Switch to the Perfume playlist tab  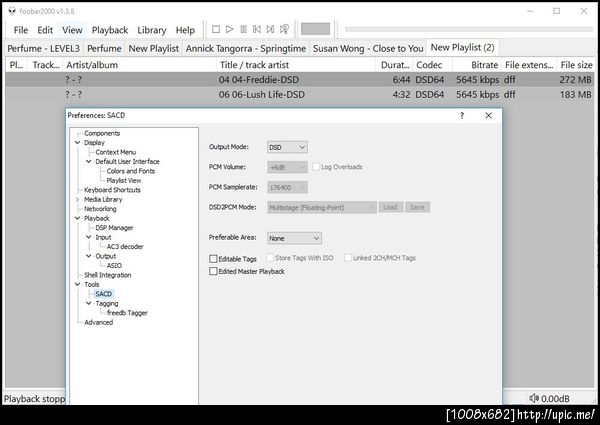pos(104,49)
